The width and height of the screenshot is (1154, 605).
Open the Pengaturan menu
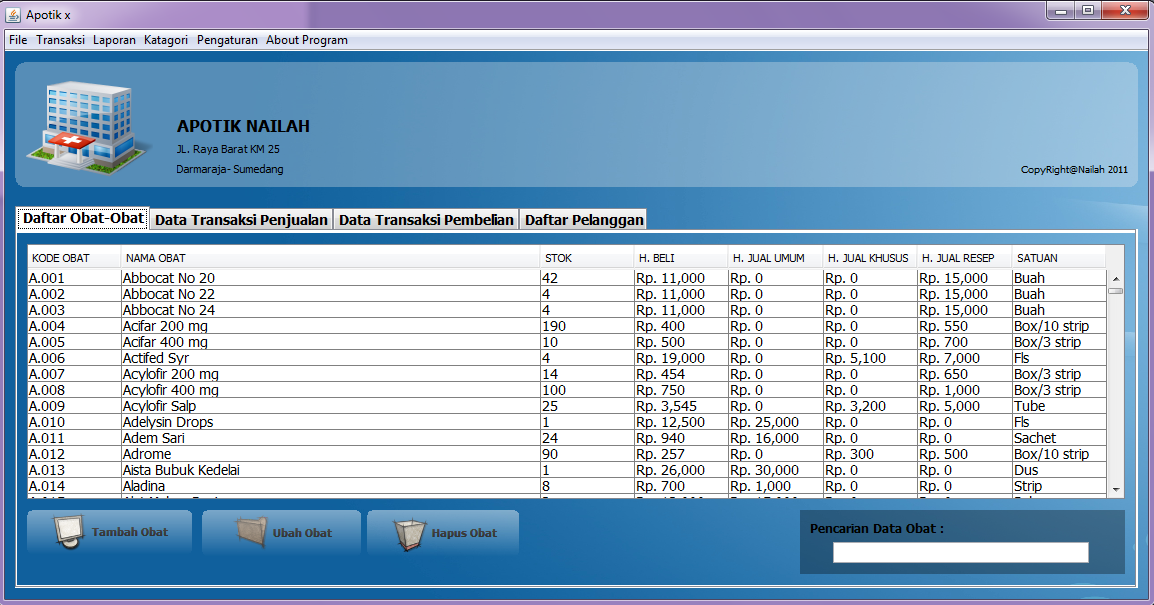click(x=227, y=40)
